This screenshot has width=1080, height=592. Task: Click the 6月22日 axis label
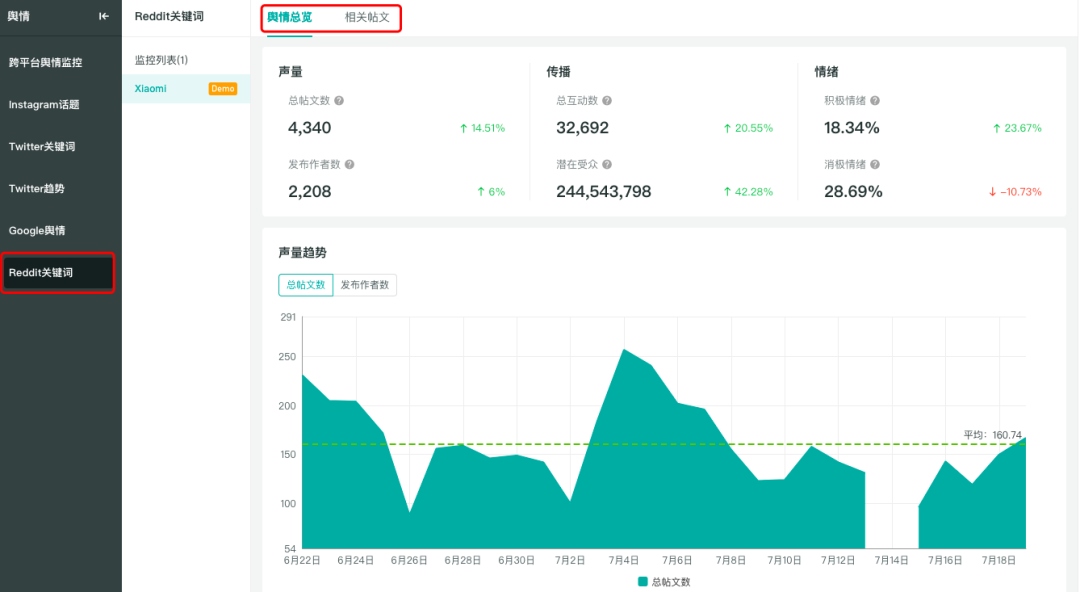[302, 560]
